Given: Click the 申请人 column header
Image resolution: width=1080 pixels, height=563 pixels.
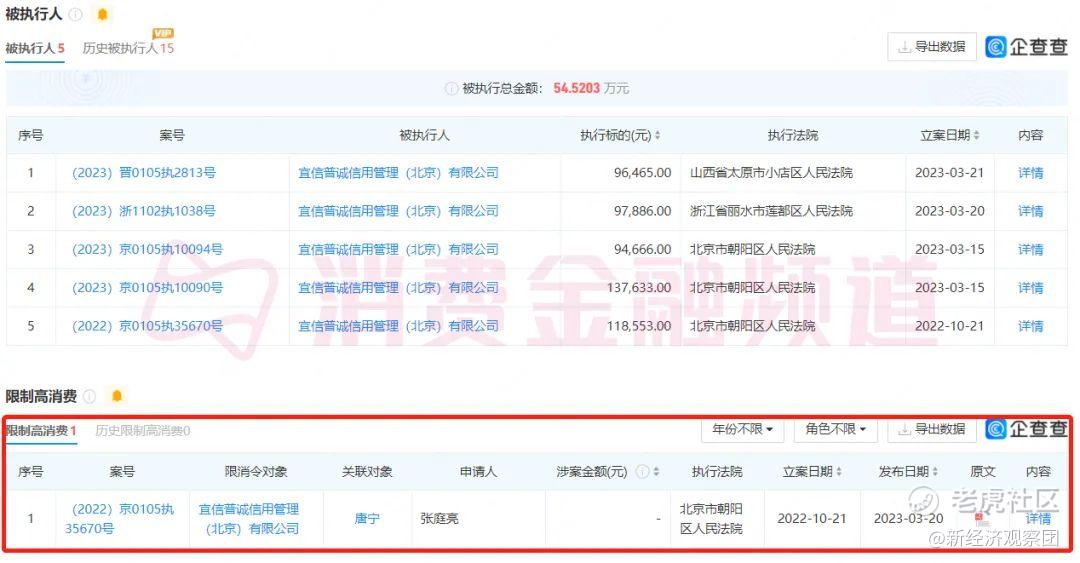Looking at the screenshot, I should 479,472.
